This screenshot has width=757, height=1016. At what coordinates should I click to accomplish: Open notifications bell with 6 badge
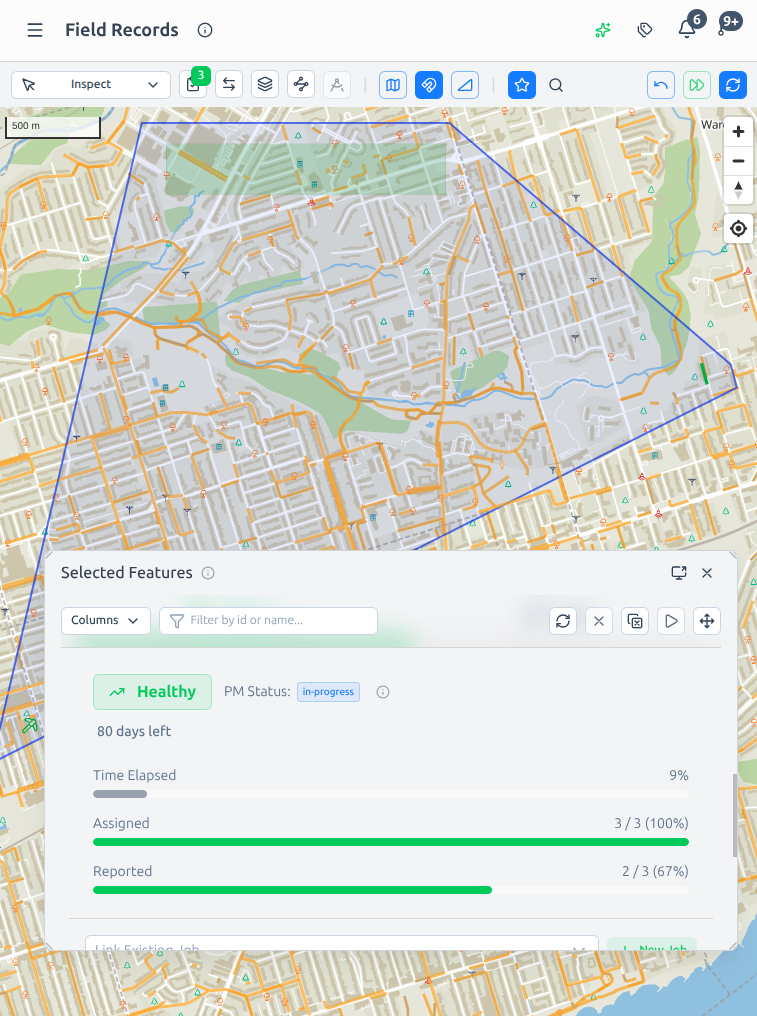coord(687,29)
